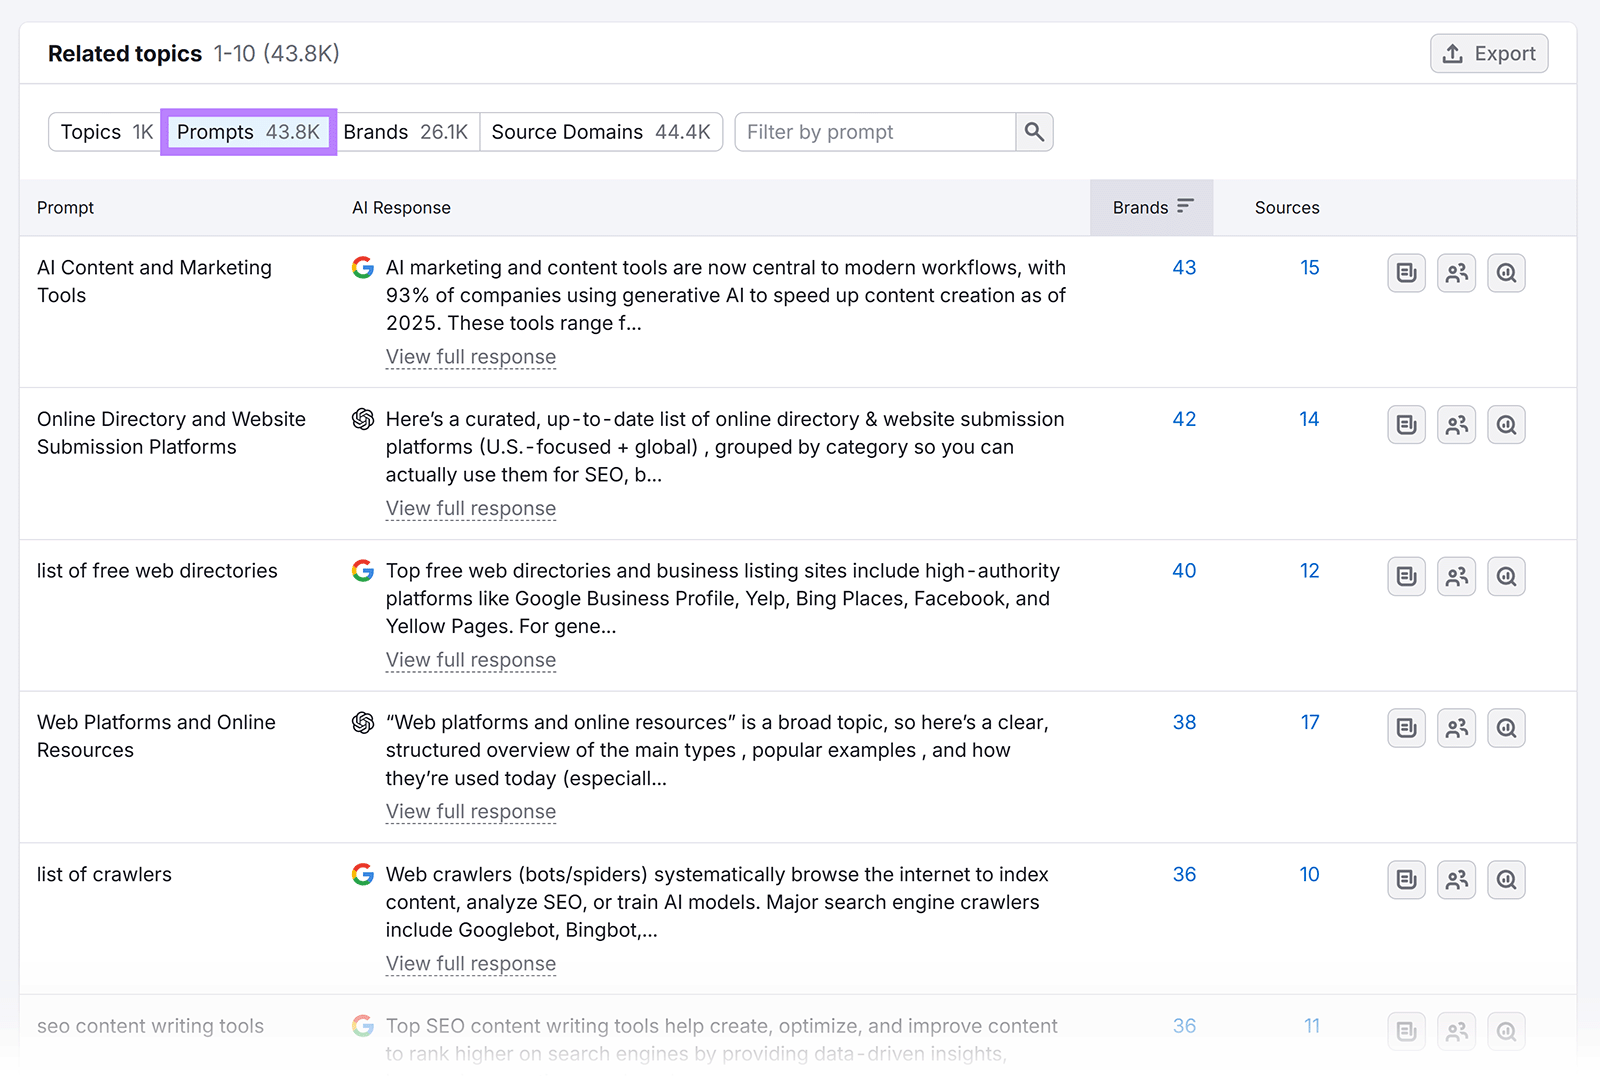
Task: Focus the Filter by prompt input field
Action: pos(875,132)
